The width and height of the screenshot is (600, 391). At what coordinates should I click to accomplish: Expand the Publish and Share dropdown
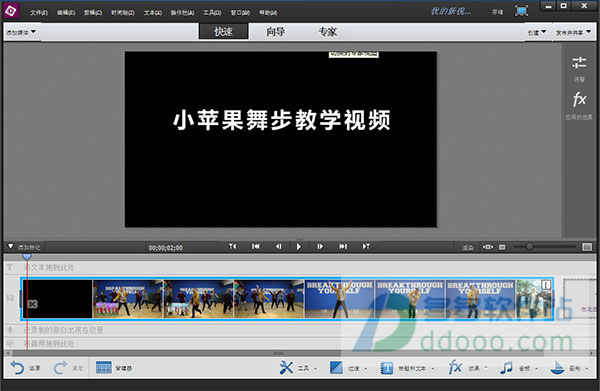pyautogui.click(x=573, y=33)
